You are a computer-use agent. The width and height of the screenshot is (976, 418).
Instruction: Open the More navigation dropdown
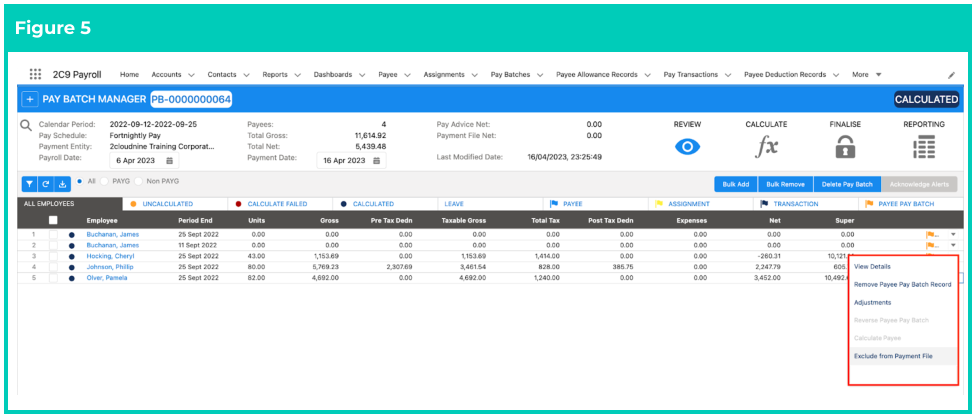click(867, 75)
